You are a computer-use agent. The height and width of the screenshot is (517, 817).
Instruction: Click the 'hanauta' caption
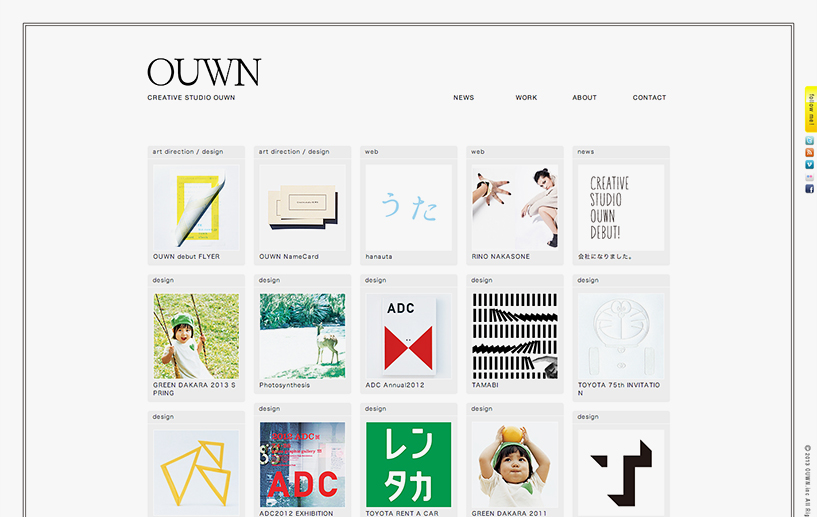click(379, 256)
